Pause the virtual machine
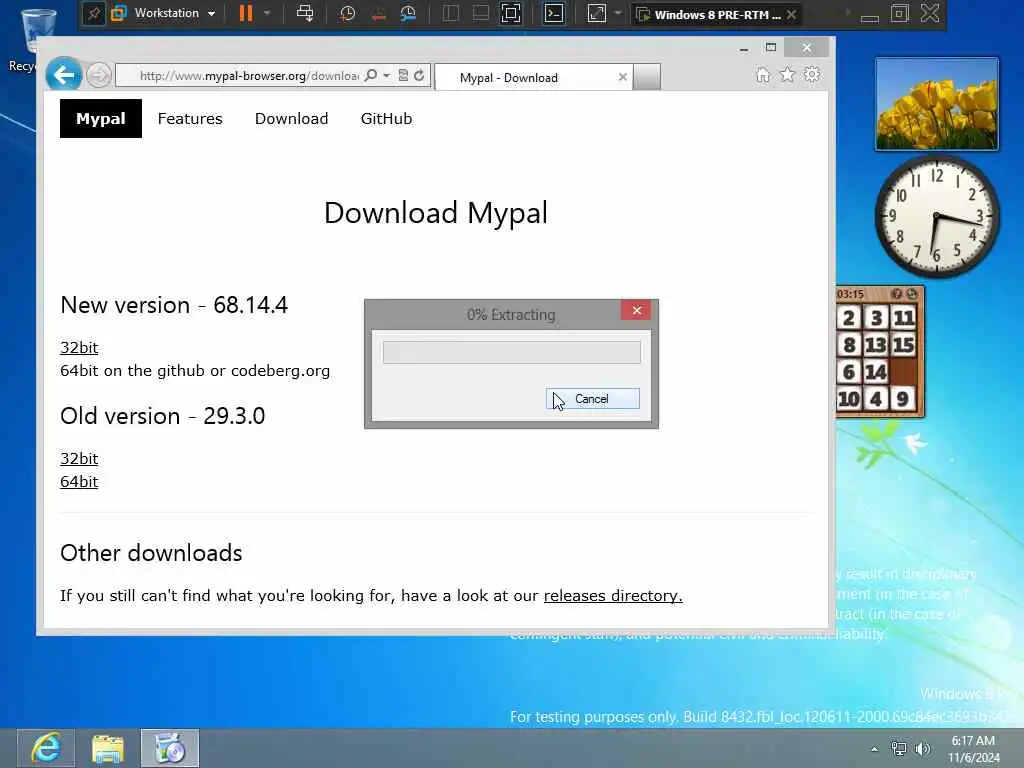This screenshot has height=768, width=1024. (246, 13)
